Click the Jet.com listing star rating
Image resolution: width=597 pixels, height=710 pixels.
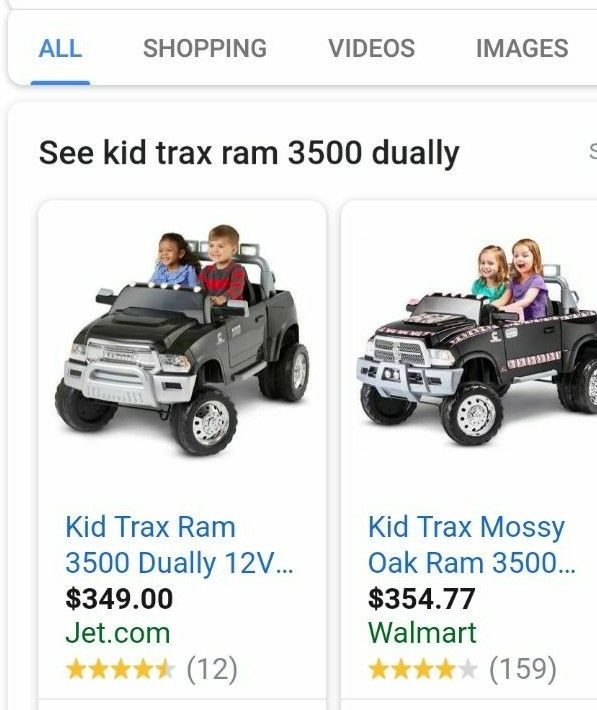[x=120, y=669]
